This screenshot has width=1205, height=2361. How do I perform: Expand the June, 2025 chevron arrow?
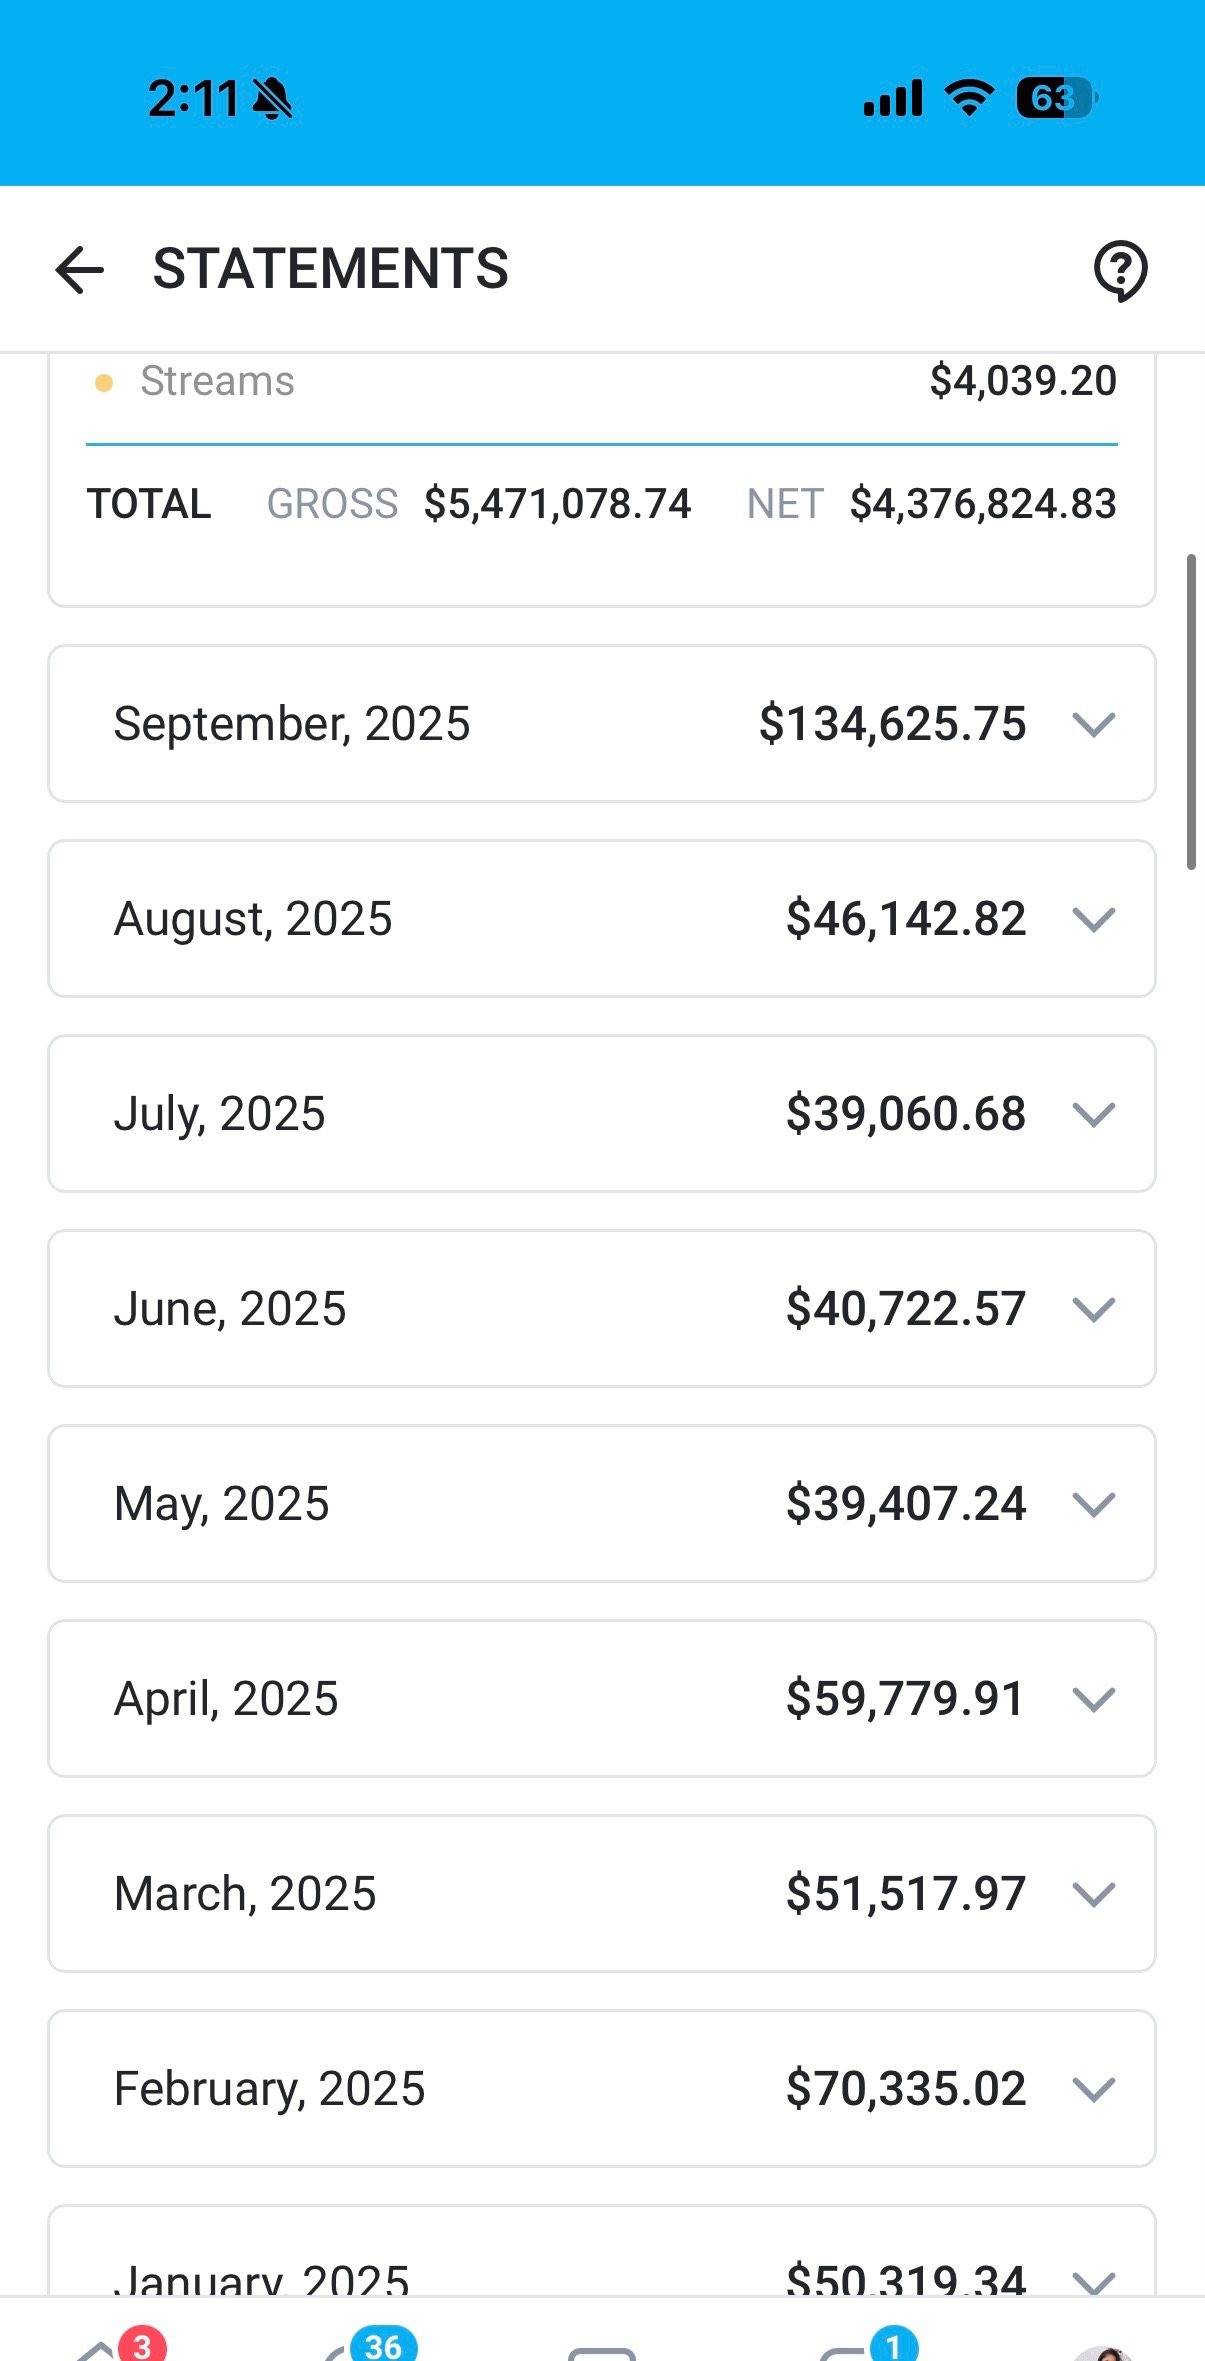[1093, 1309]
